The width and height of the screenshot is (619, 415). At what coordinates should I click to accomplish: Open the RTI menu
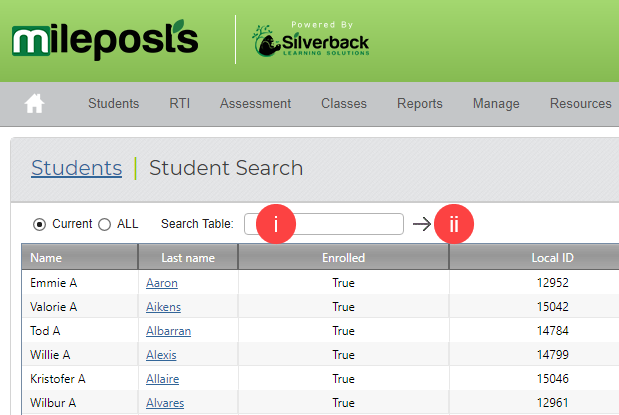point(180,103)
